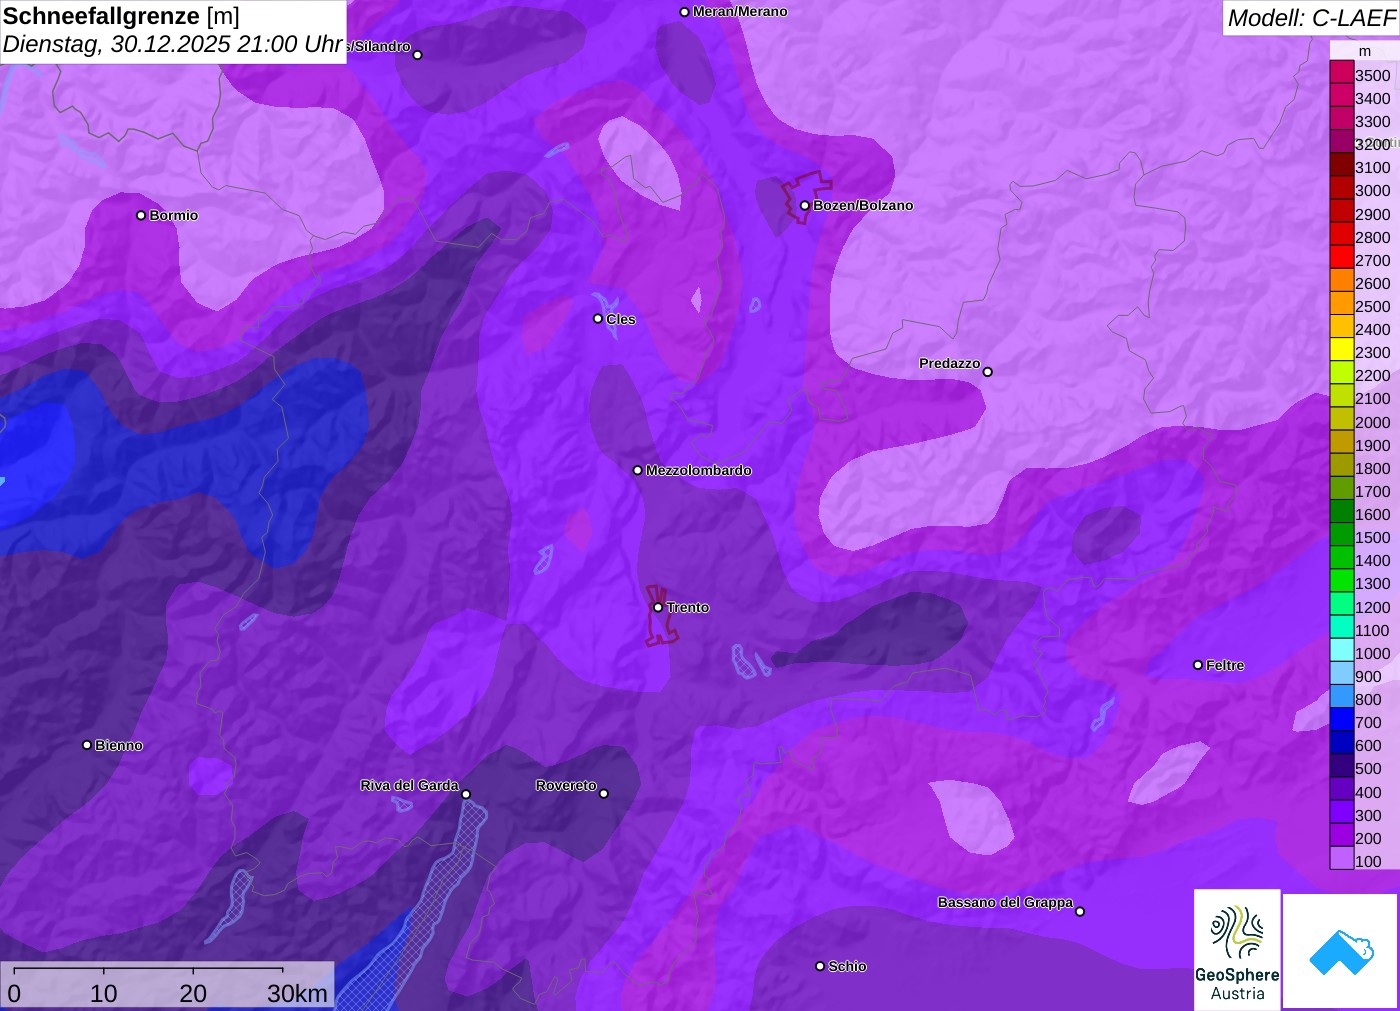The height and width of the screenshot is (1011, 1400).
Task: Click the Trento city boundary outline
Action: [661, 615]
